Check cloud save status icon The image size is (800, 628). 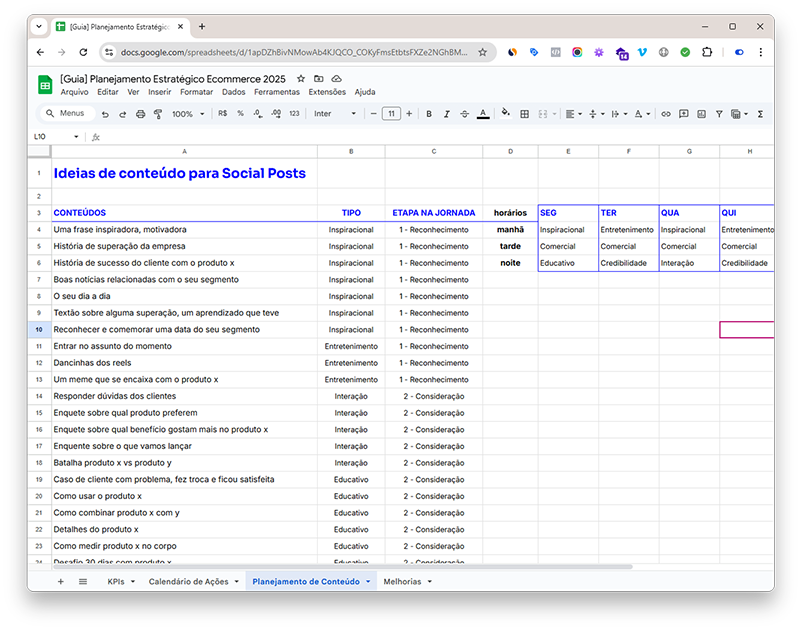point(336,79)
